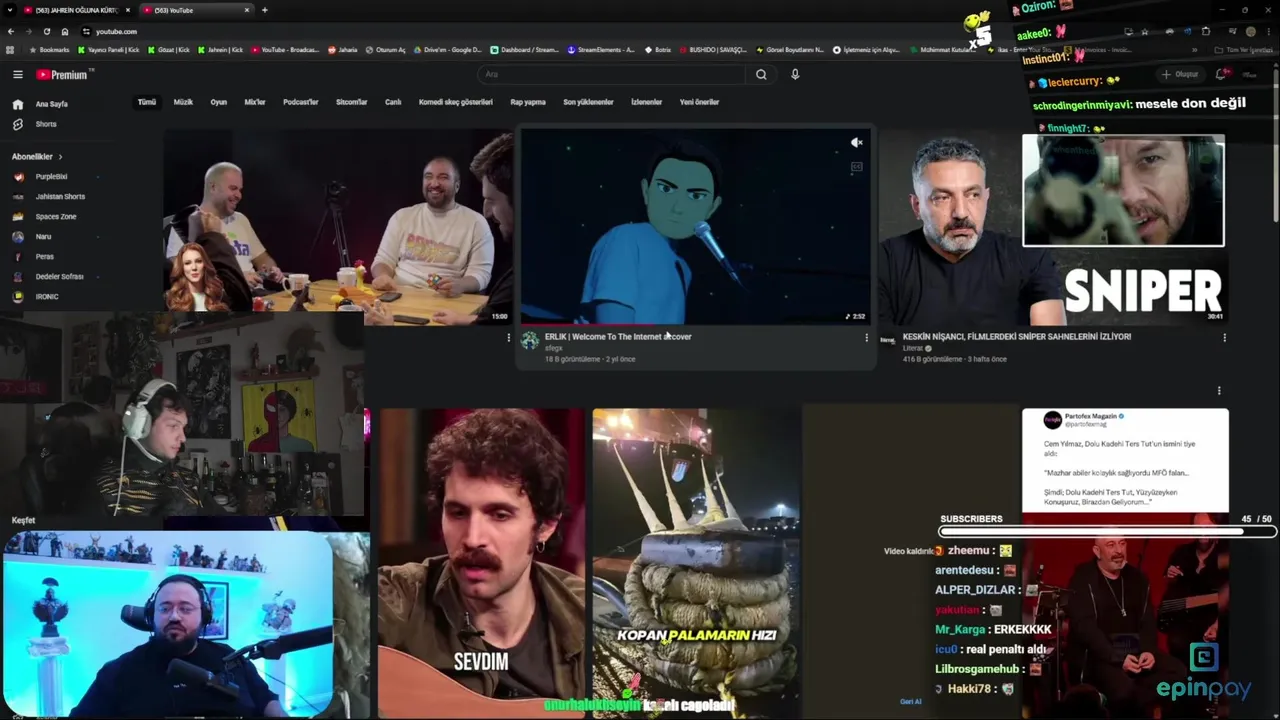The height and width of the screenshot is (720, 1280).
Task: Select the İzlenenler chip
Action: [647, 102]
